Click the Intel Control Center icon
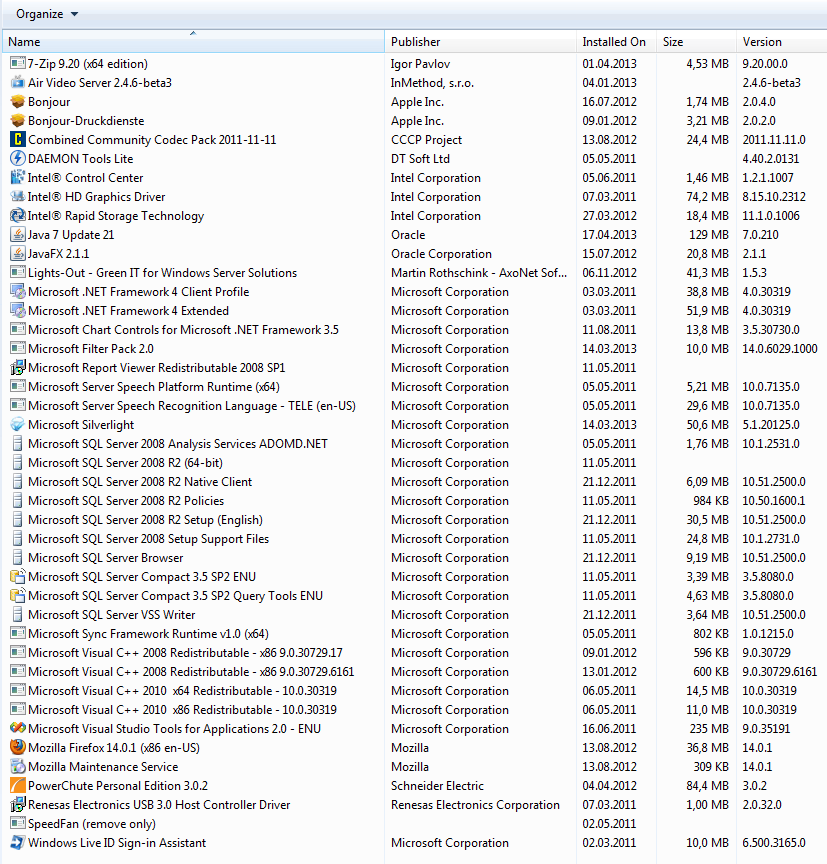This screenshot has height=864, width=827. click(x=18, y=177)
